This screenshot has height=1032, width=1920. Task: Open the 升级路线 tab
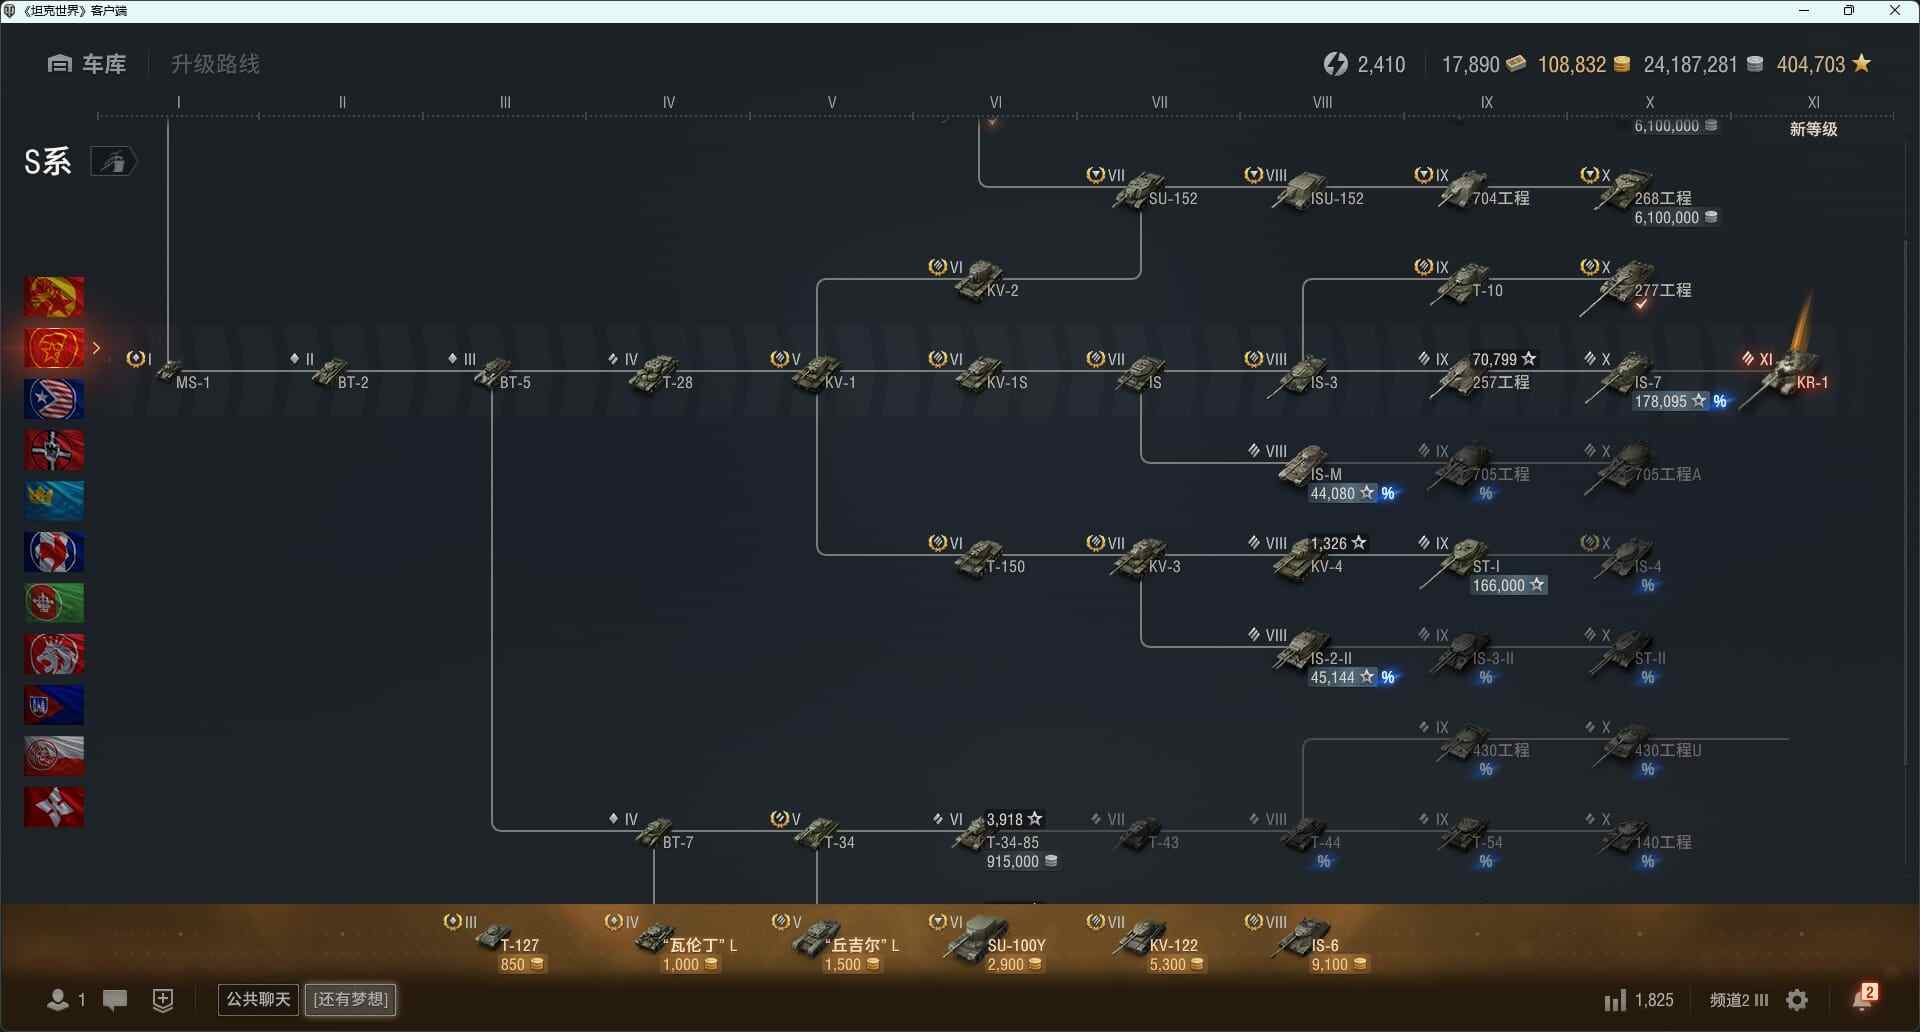(215, 64)
